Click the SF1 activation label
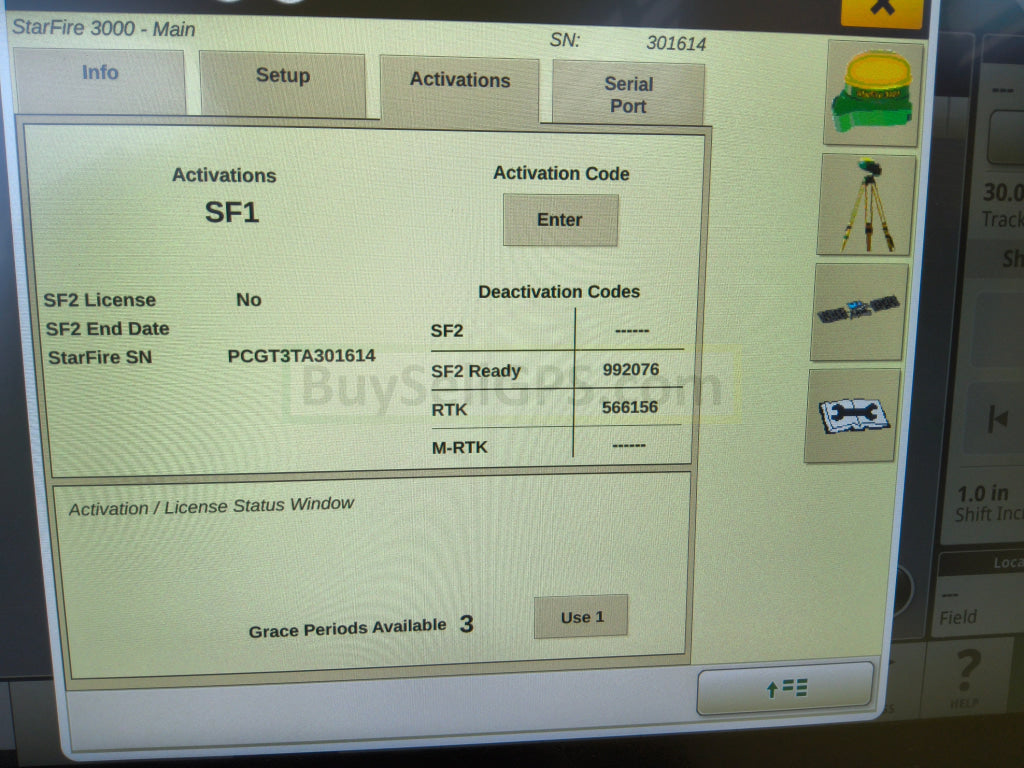Screen dimensions: 1024x768 point(232,212)
